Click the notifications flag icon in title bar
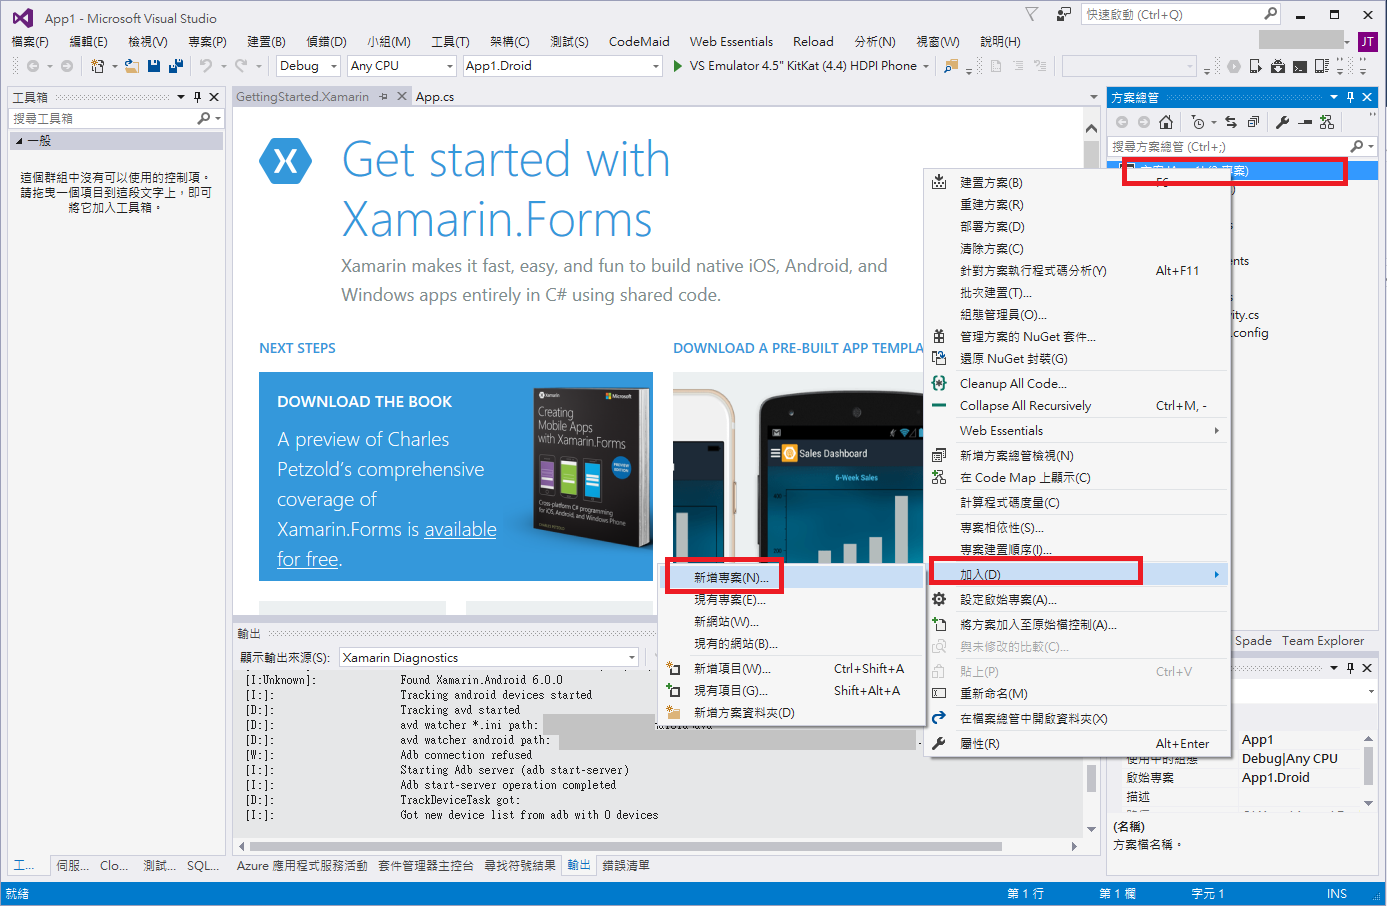 point(1032,14)
